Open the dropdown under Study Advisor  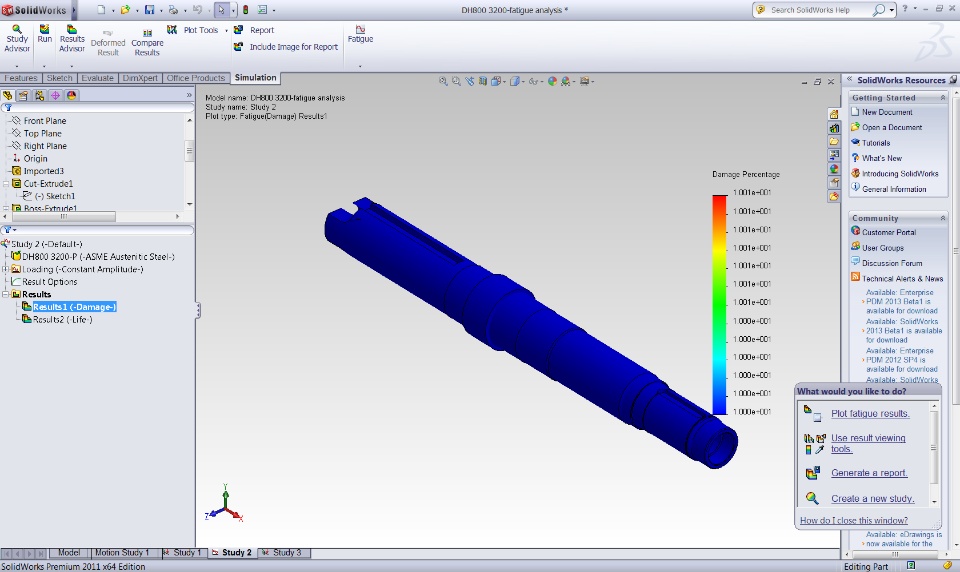pyautogui.click(x=17, y=66)
